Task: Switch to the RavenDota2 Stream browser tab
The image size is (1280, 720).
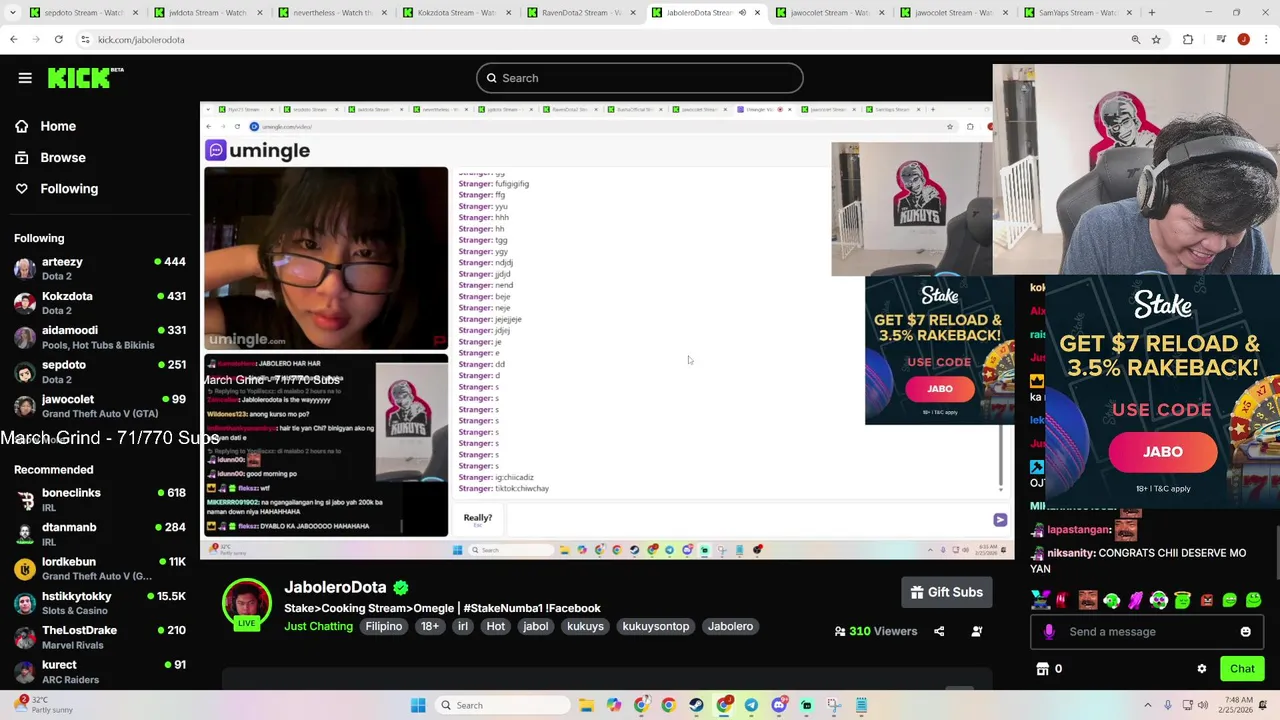Action: point(581,13)
